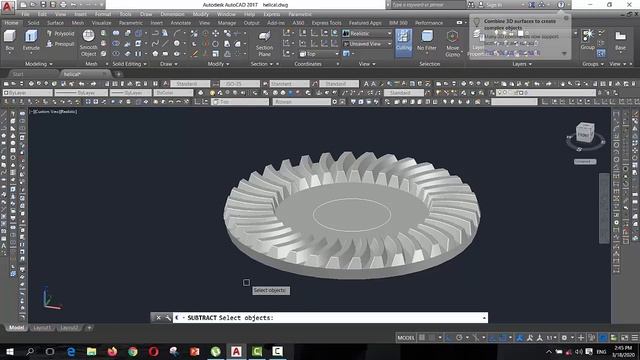
Task: Toggle the MODEL space status button
Action: click(406, 338)
